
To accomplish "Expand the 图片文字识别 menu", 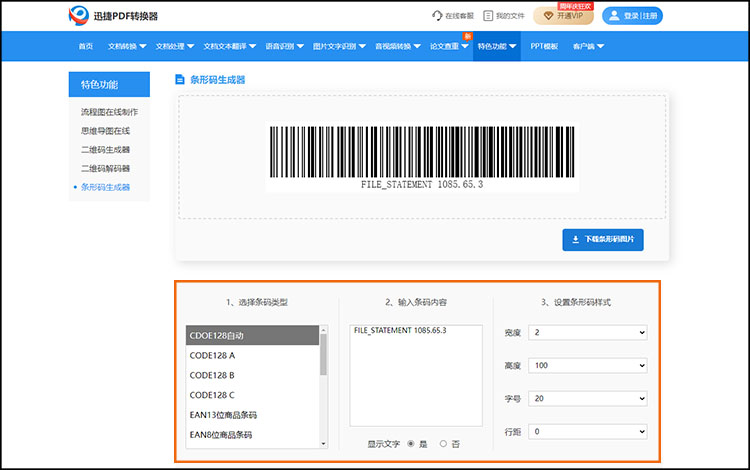I will pyautogui.click(x=339, y=46).
